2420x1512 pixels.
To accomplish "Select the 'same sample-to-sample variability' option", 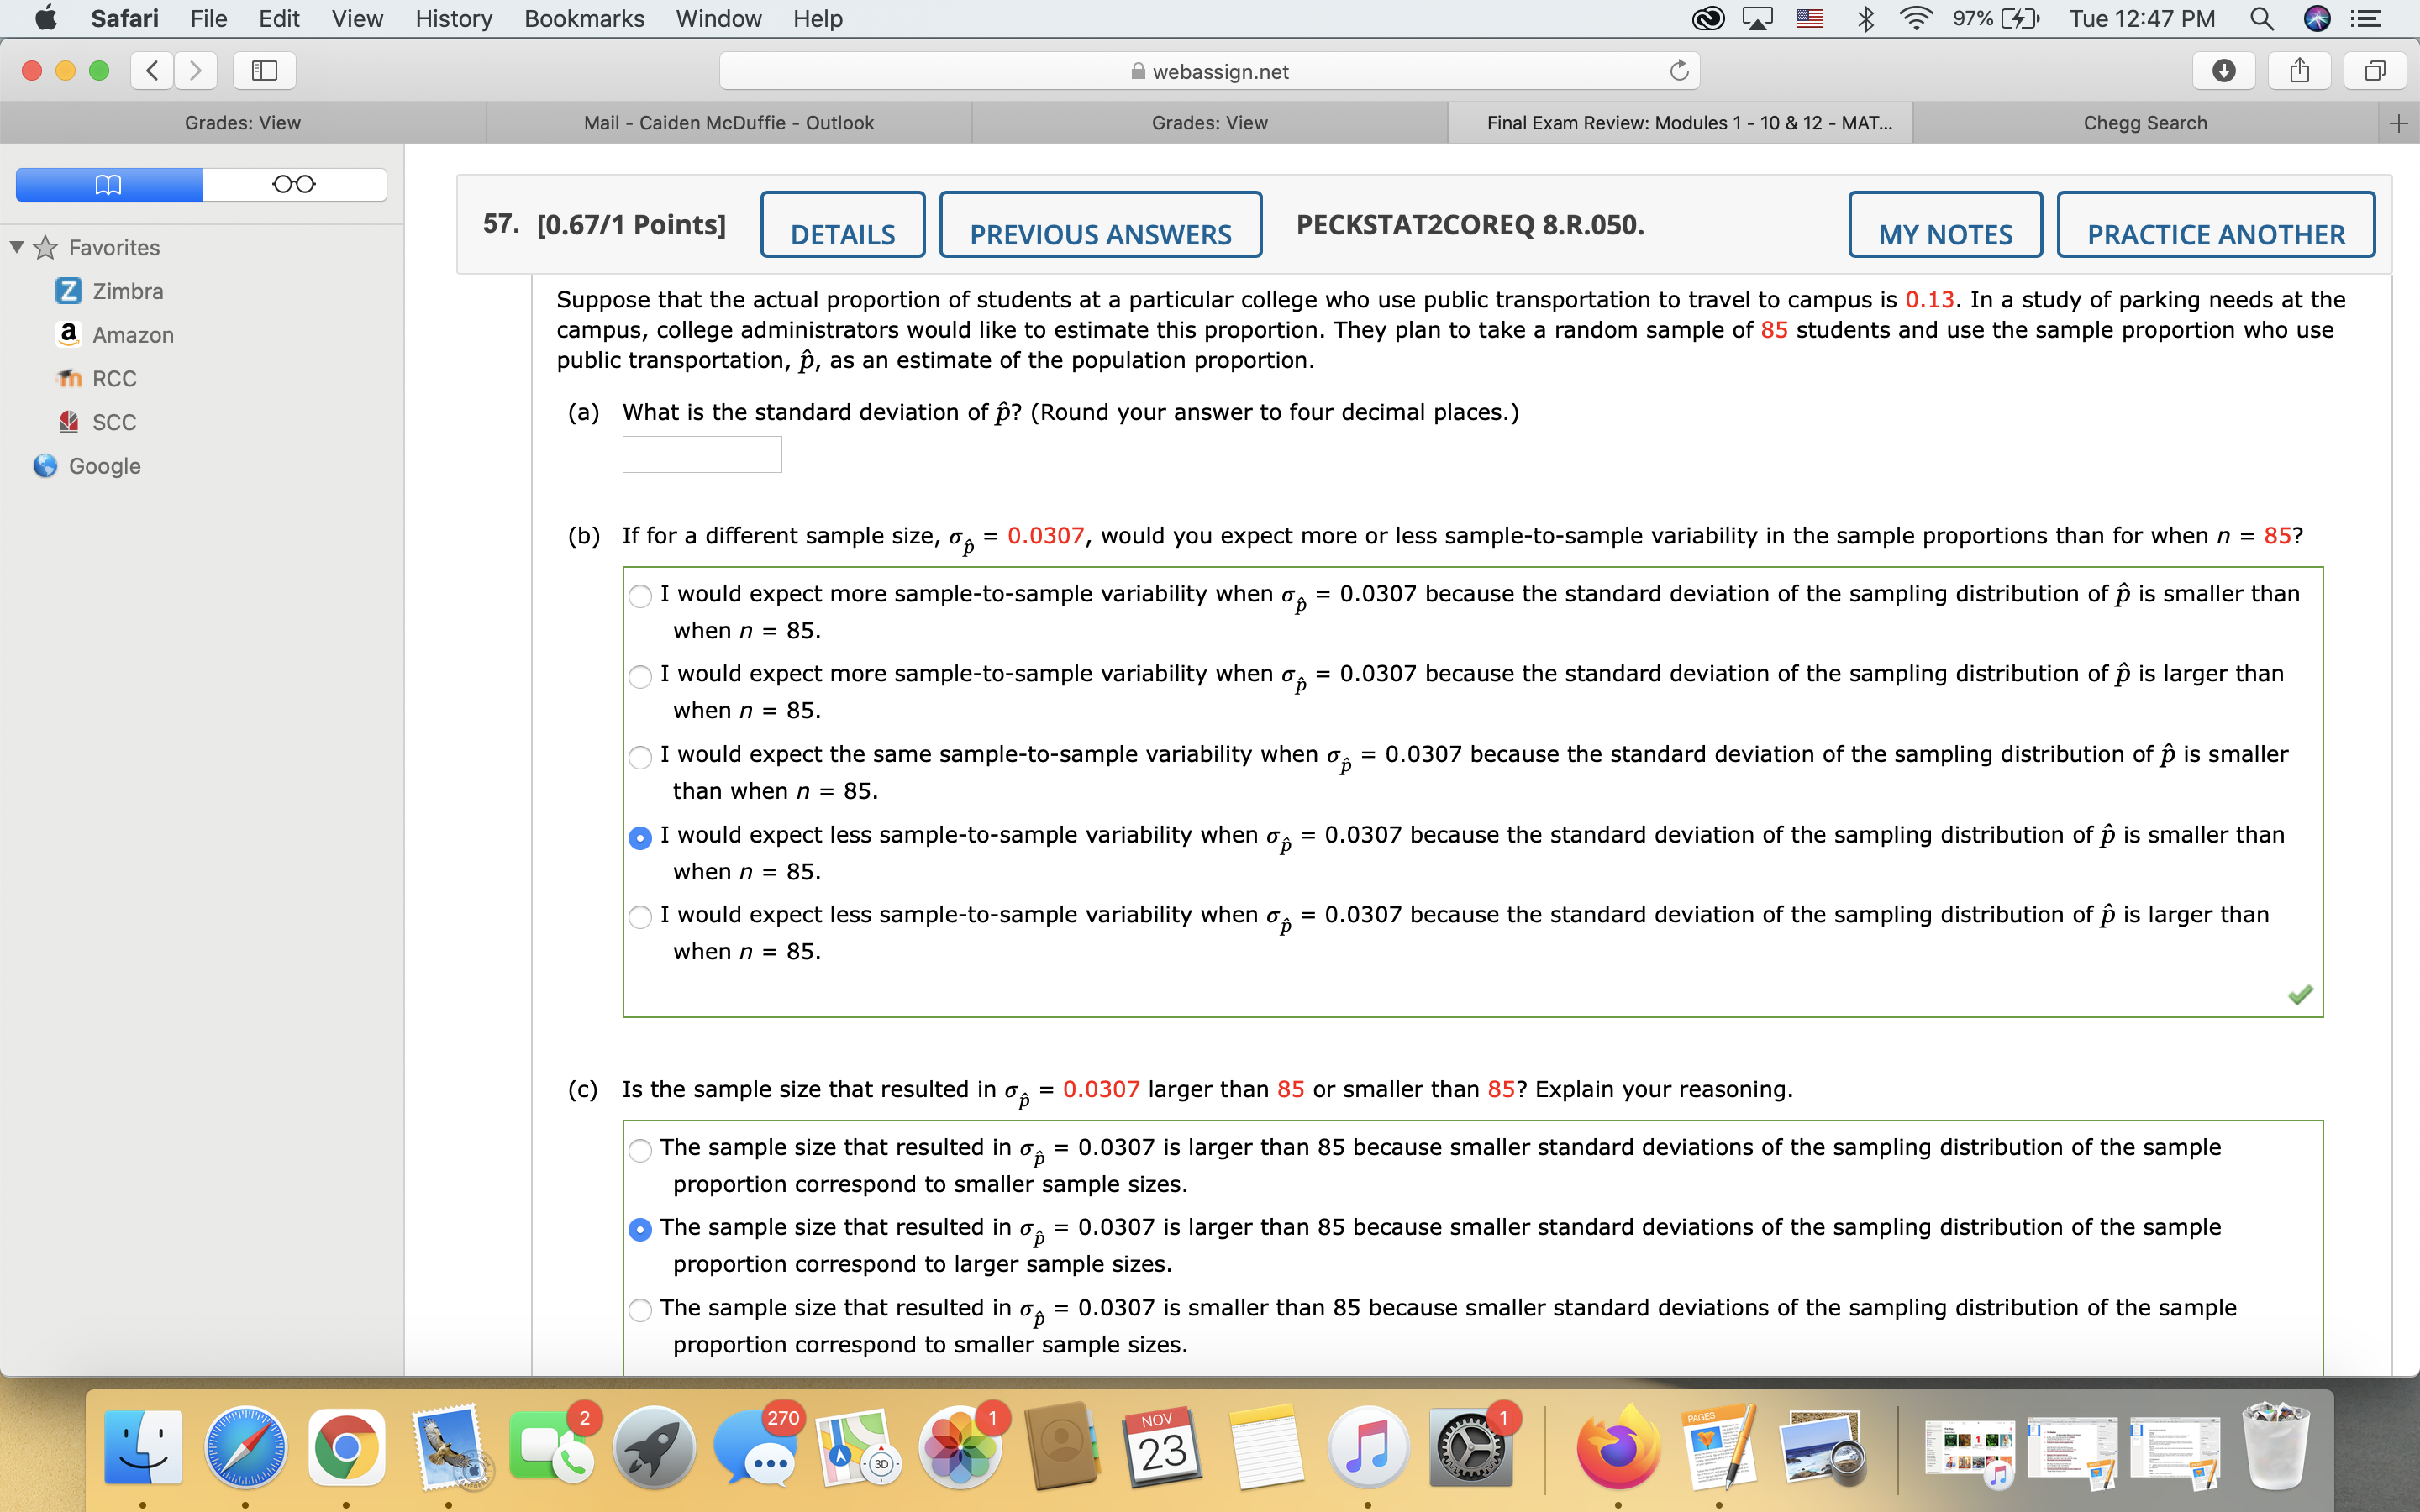I will [641, 757].
